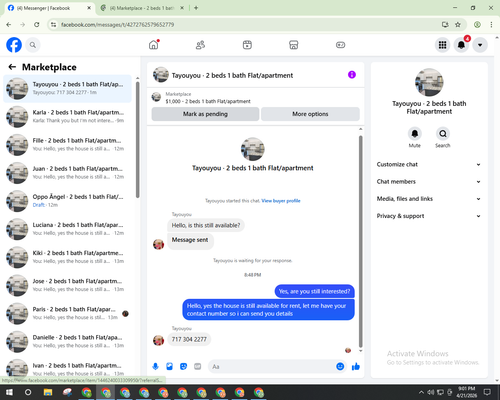Click More options button
This screenshot has width=500, height=400.
(x=310, y=114)
